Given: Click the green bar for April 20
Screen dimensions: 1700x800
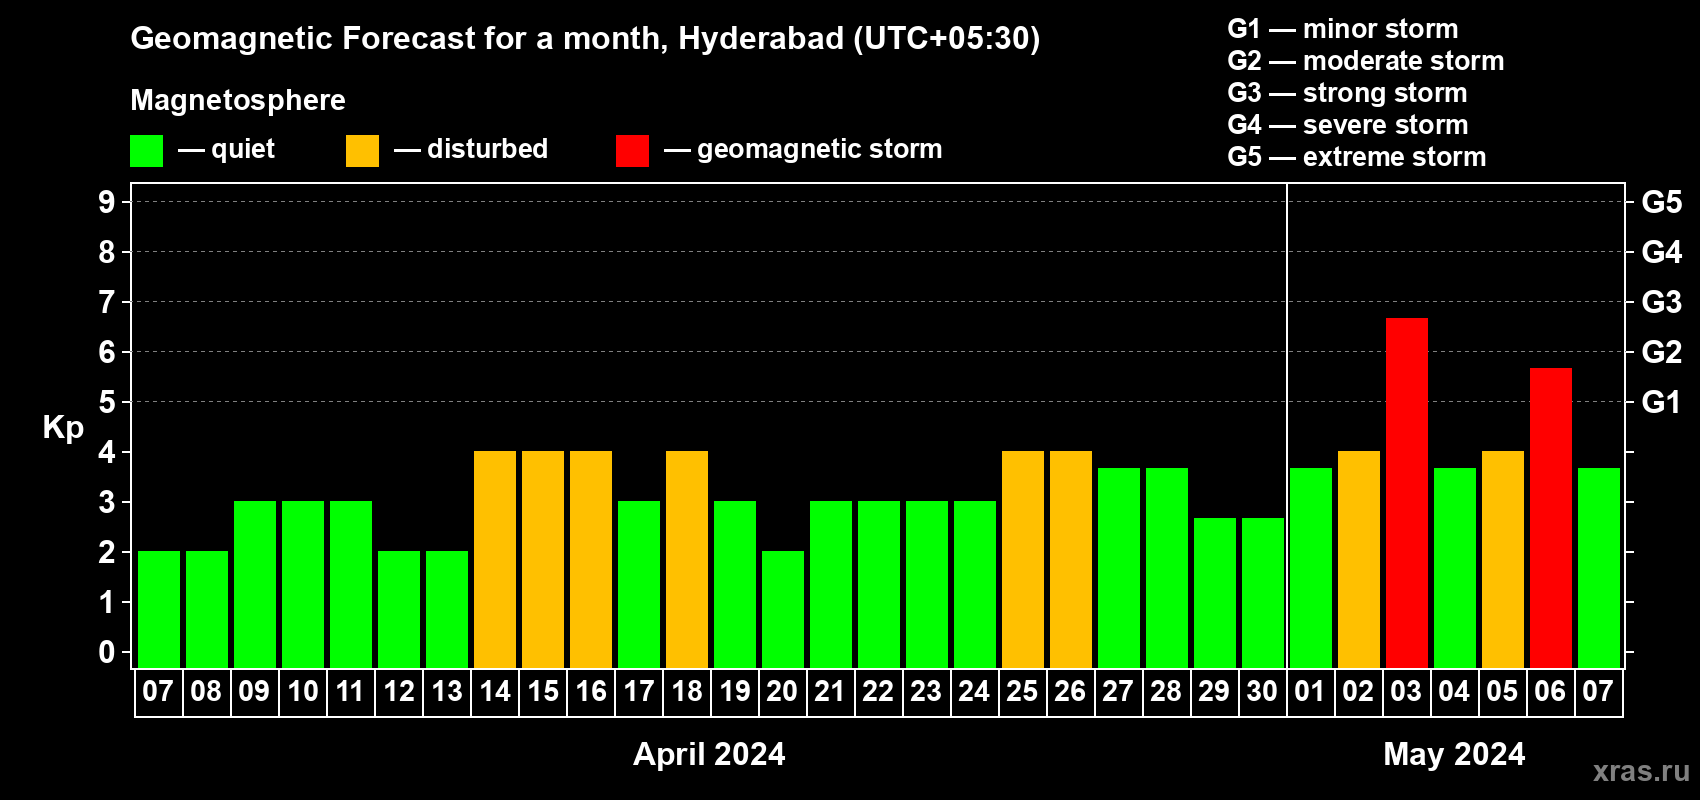Looking at the screenshot, I should pyautogui.click(x=782, y=610).
